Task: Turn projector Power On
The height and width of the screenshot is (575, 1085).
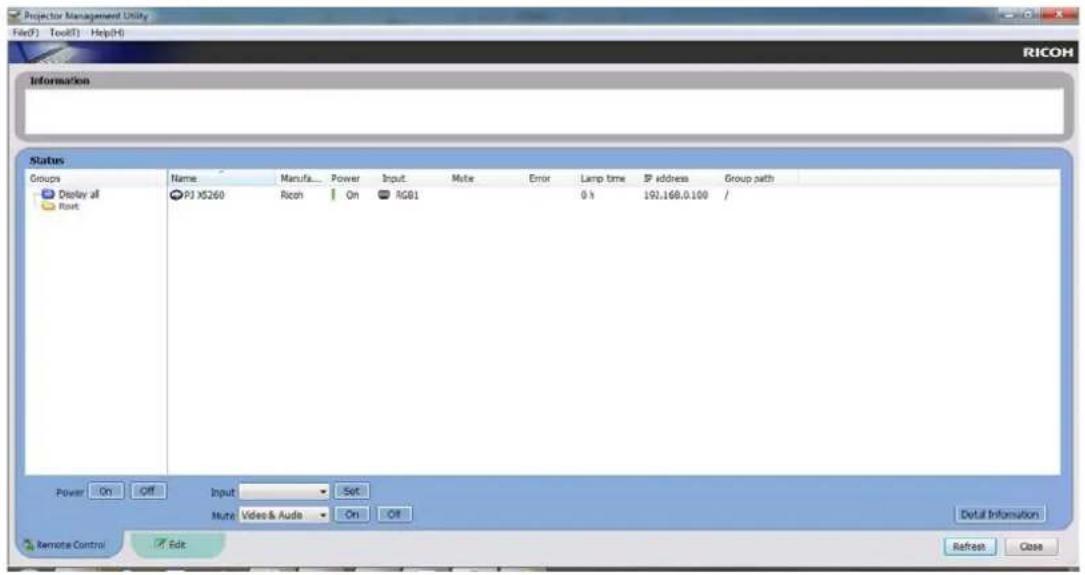Action: pyautogui.click(x=105, y=491)
